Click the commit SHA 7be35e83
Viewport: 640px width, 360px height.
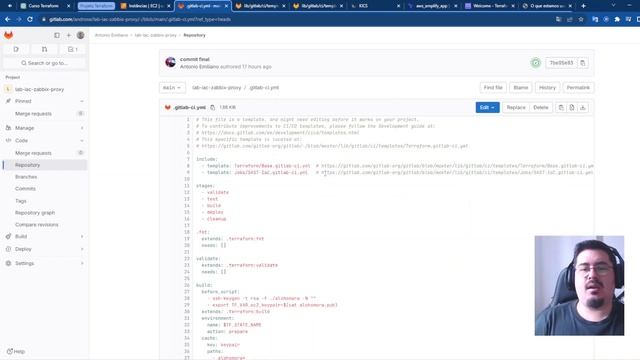(561, 63)
